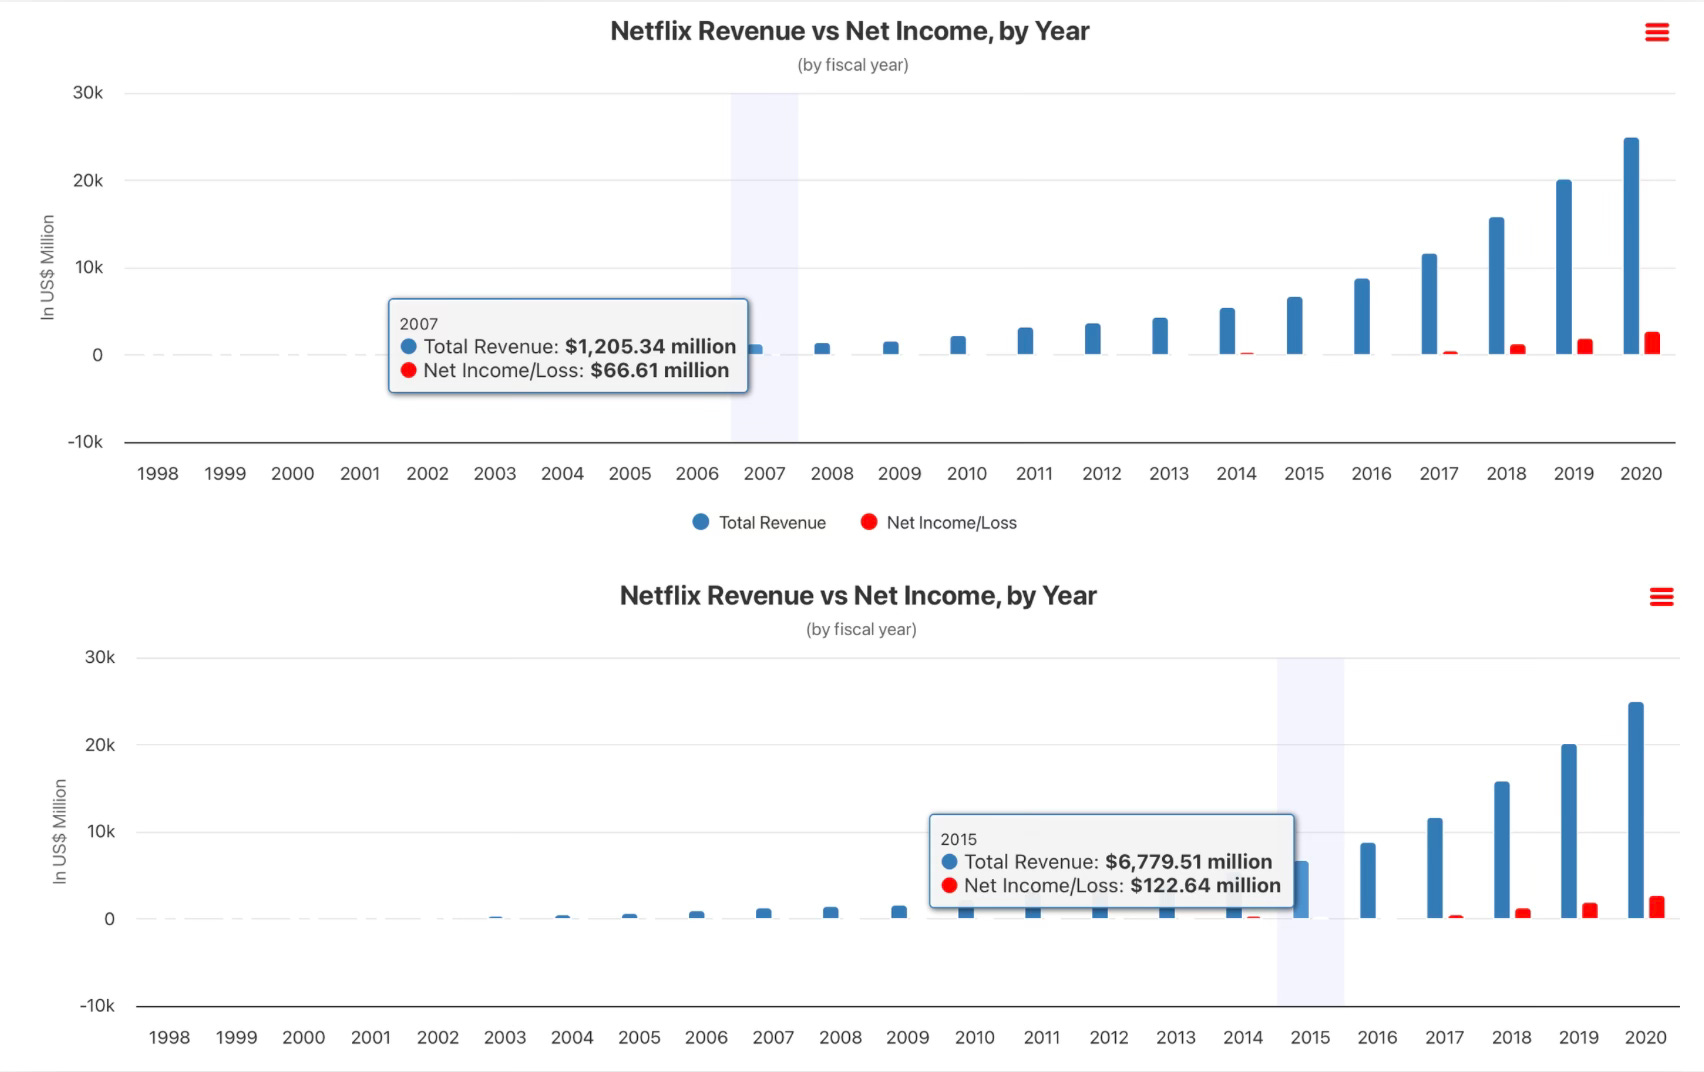Open the top chart's hamburger export menu
Image resolution: width=1704 pixels, height=1072 pixels.
(1657, 33)
